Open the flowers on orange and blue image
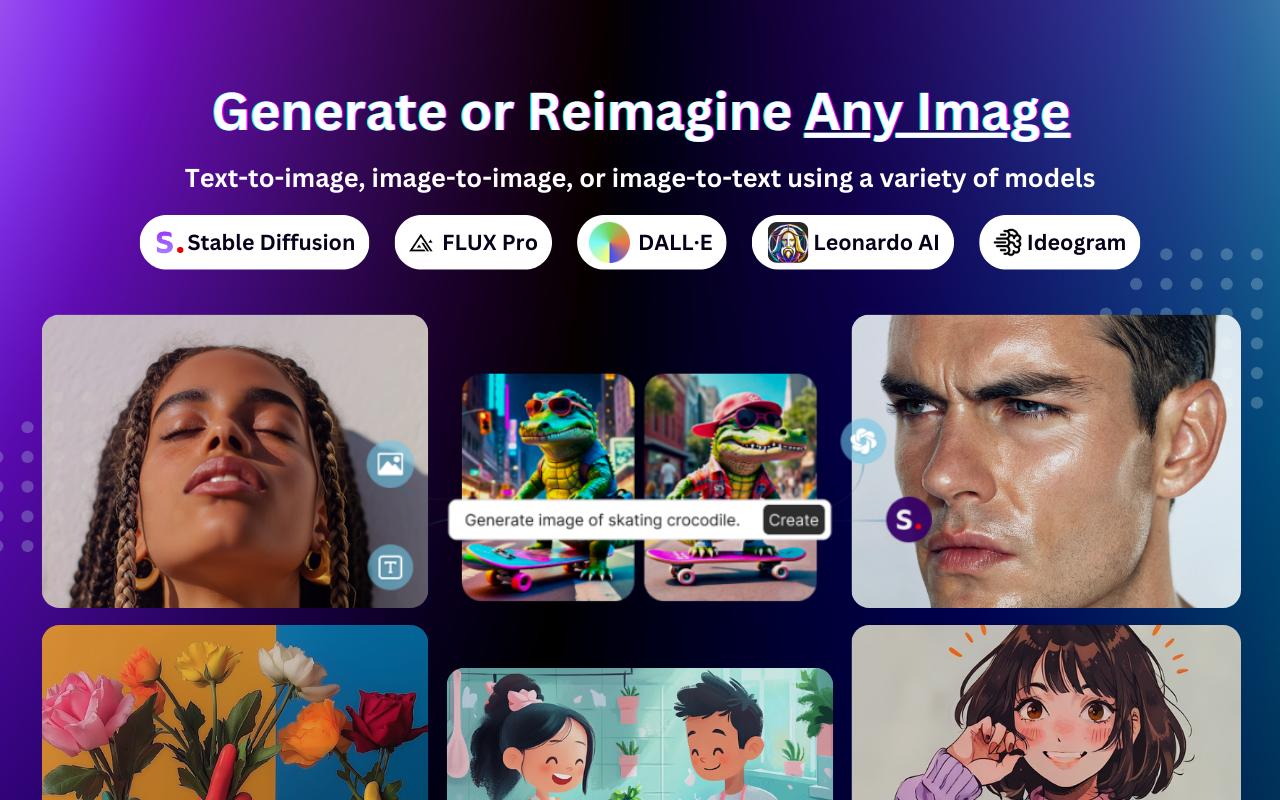The image size is (1280, 800). (235, 712)
